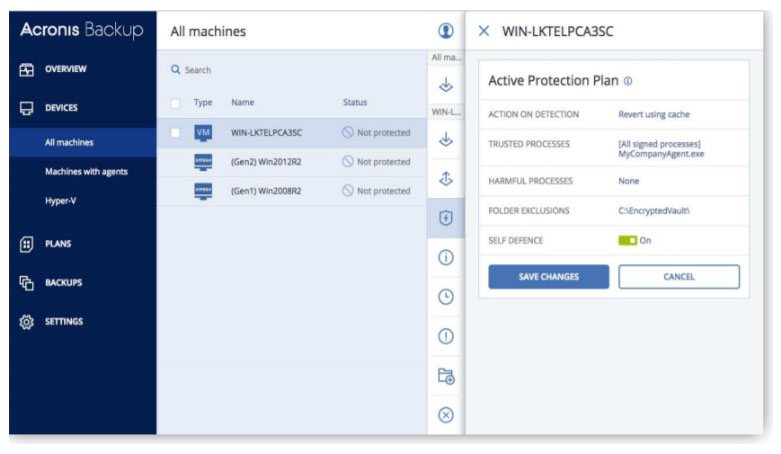Check the box for WIN-LKTELPCA3SC row
The width and height of the screenshot is (781, 454).
click(x=175, y=133)
